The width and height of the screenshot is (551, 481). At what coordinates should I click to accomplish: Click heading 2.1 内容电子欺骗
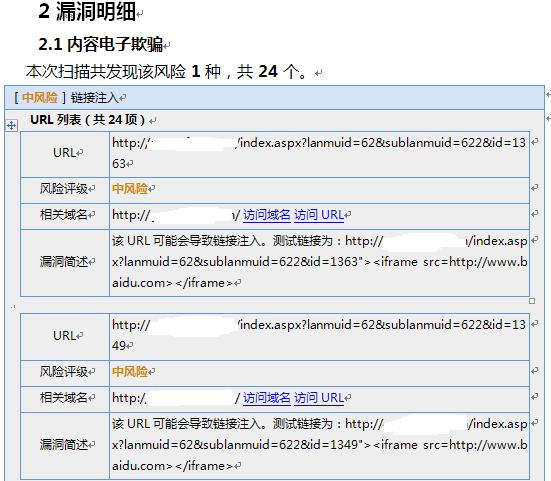tap(101, 45)
